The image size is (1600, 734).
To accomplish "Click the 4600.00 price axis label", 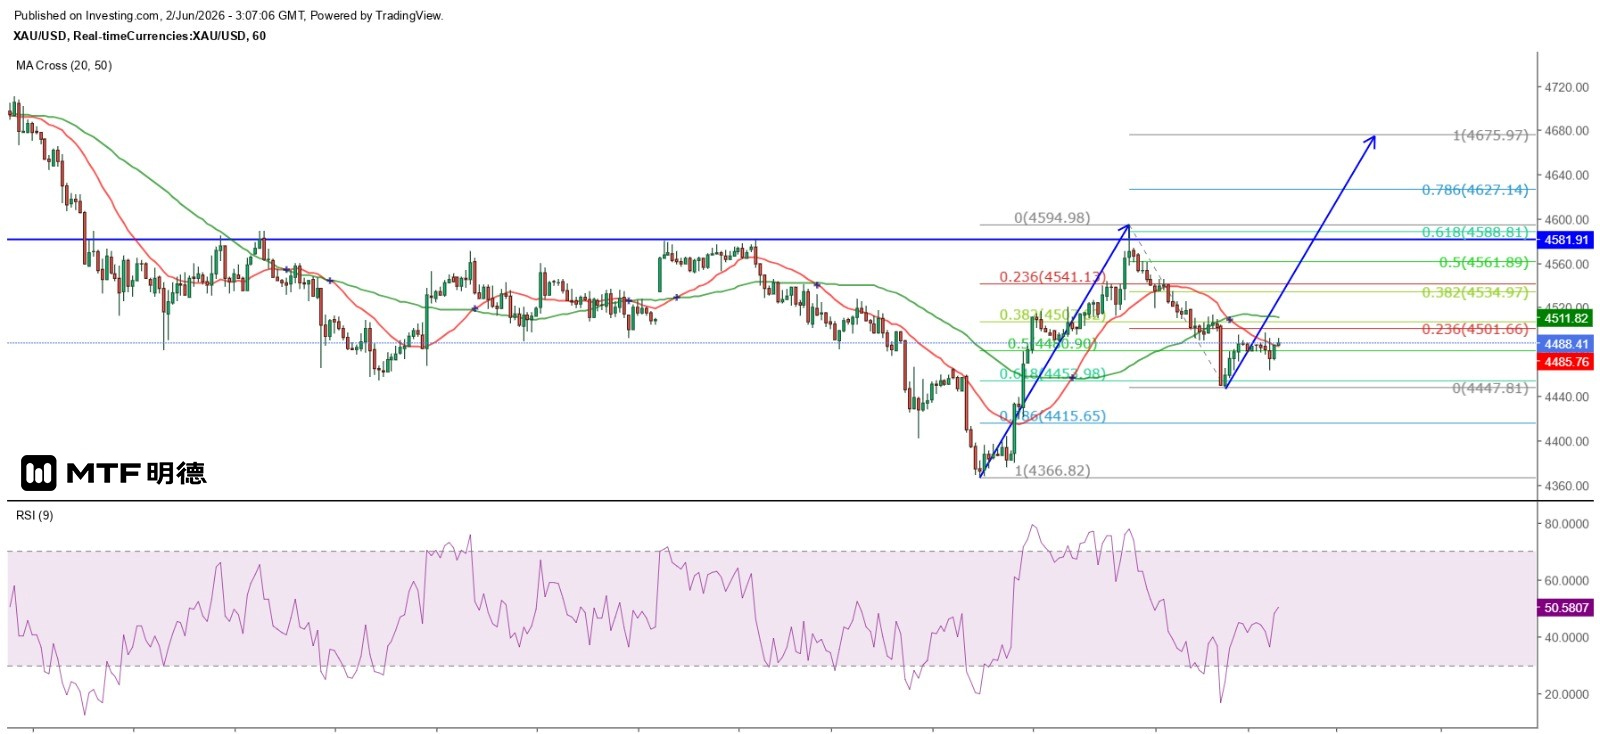I will point(1566,220).
